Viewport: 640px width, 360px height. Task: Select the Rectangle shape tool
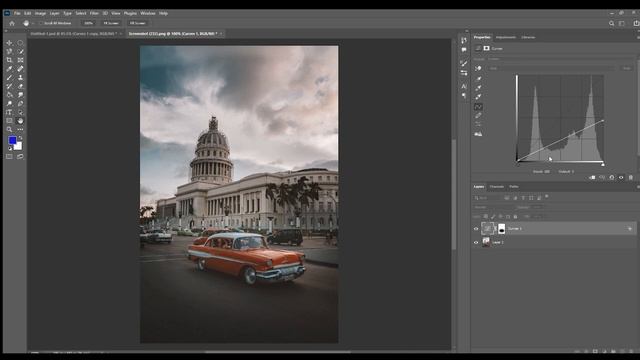(x=9, y=121)
